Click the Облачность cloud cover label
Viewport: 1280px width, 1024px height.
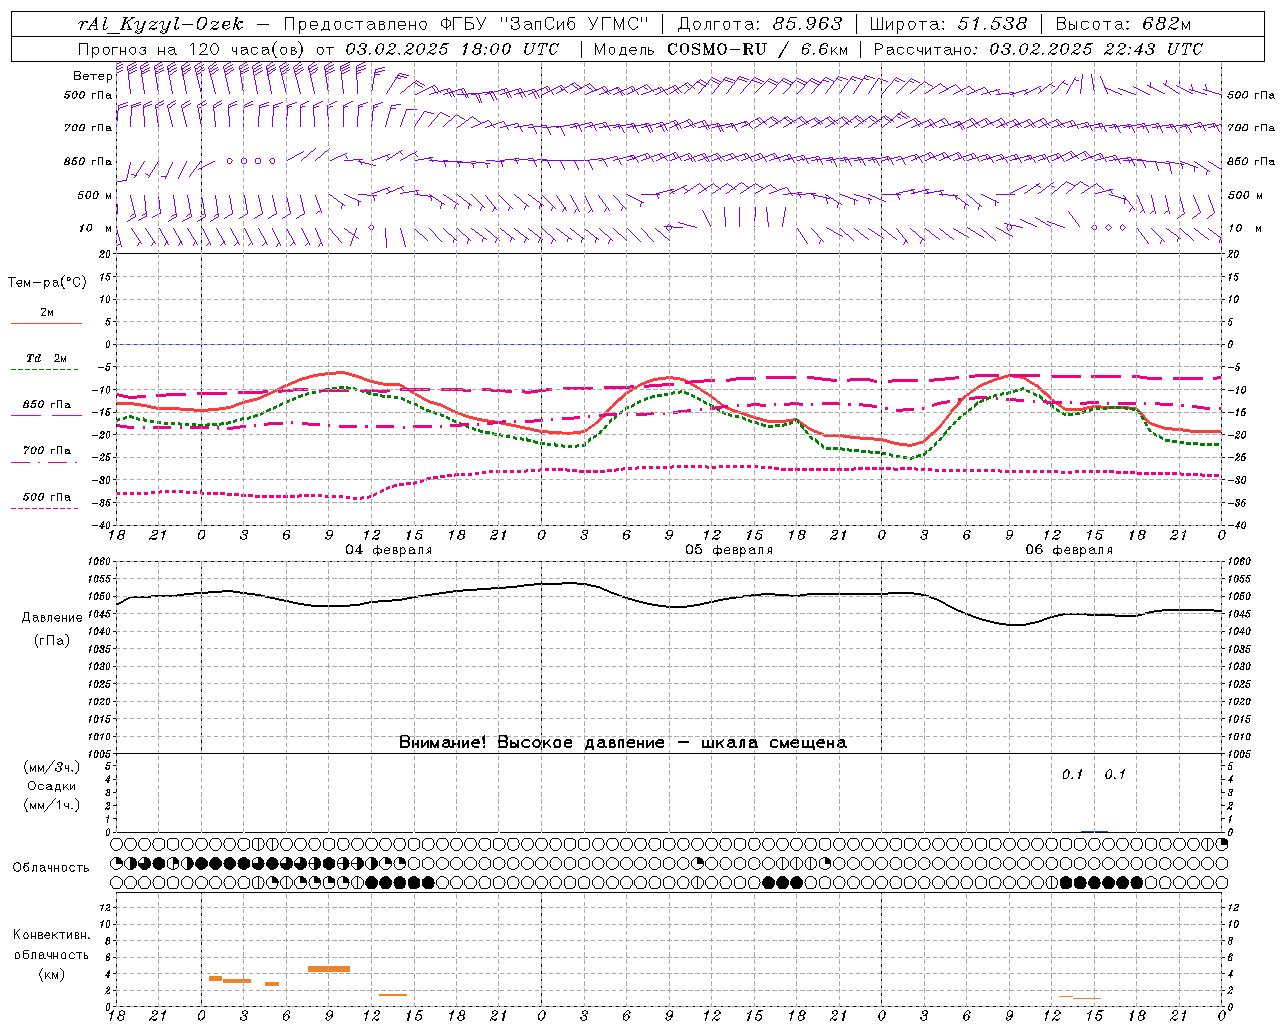click(51, 868)
